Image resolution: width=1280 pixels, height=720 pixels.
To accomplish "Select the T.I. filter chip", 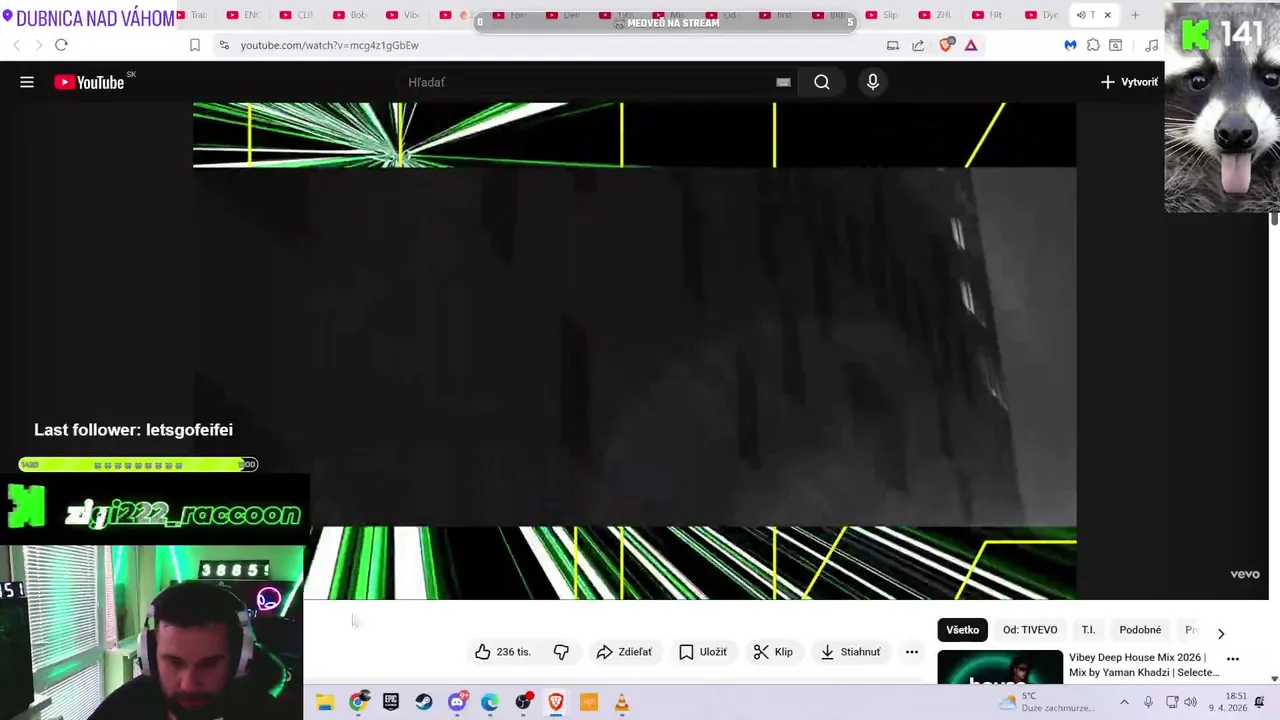I will (1088, 630).
